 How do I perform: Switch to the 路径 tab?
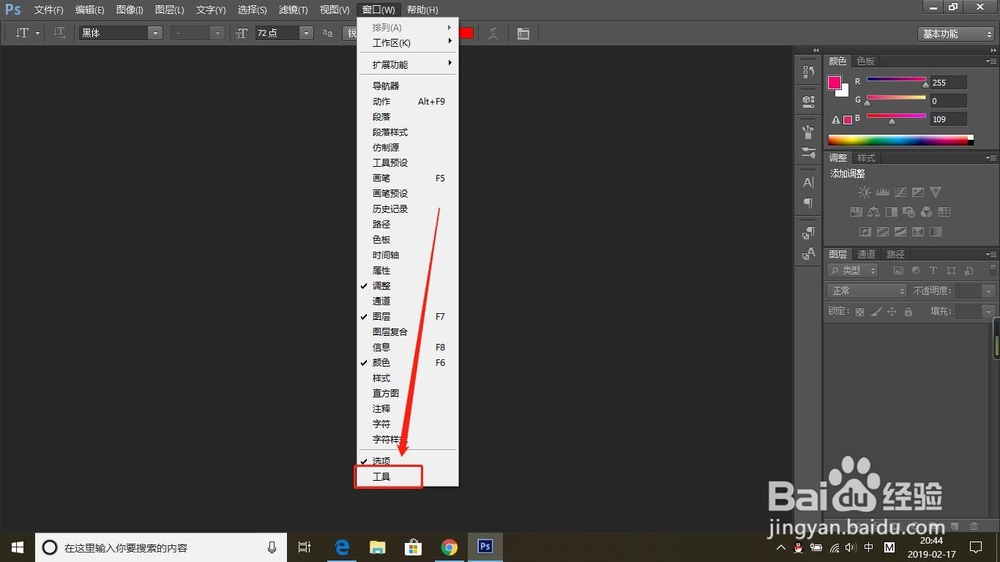(895, 254)
